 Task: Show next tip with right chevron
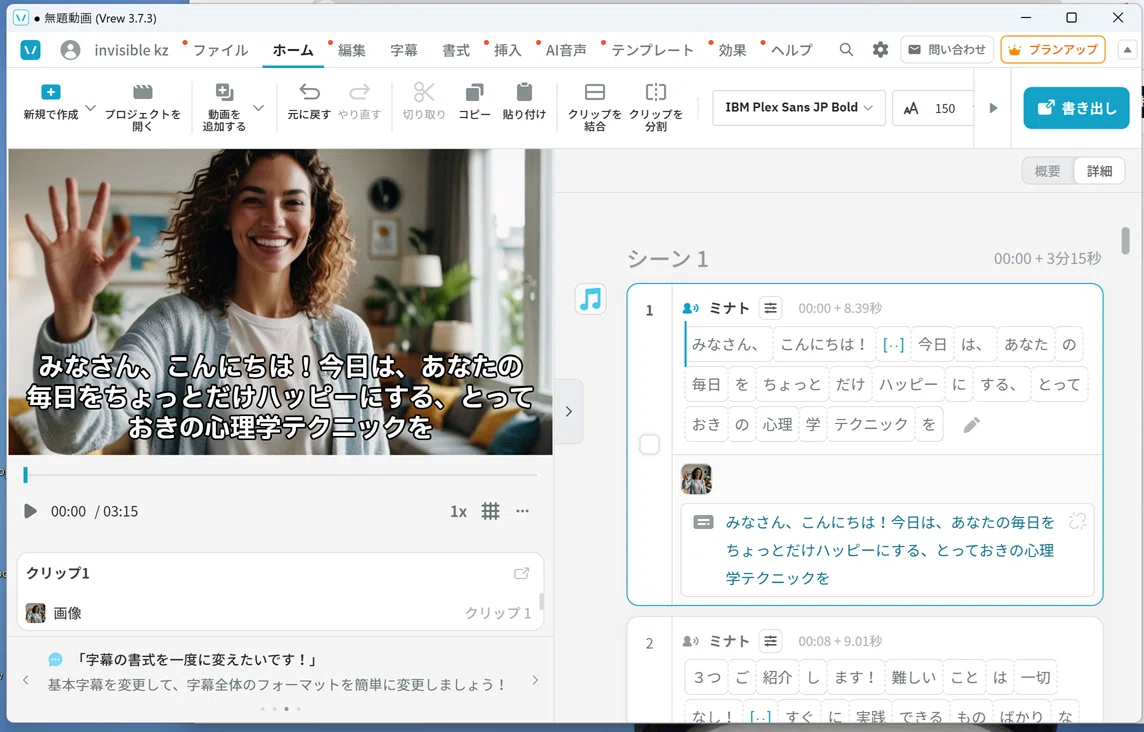click(535, 680)
